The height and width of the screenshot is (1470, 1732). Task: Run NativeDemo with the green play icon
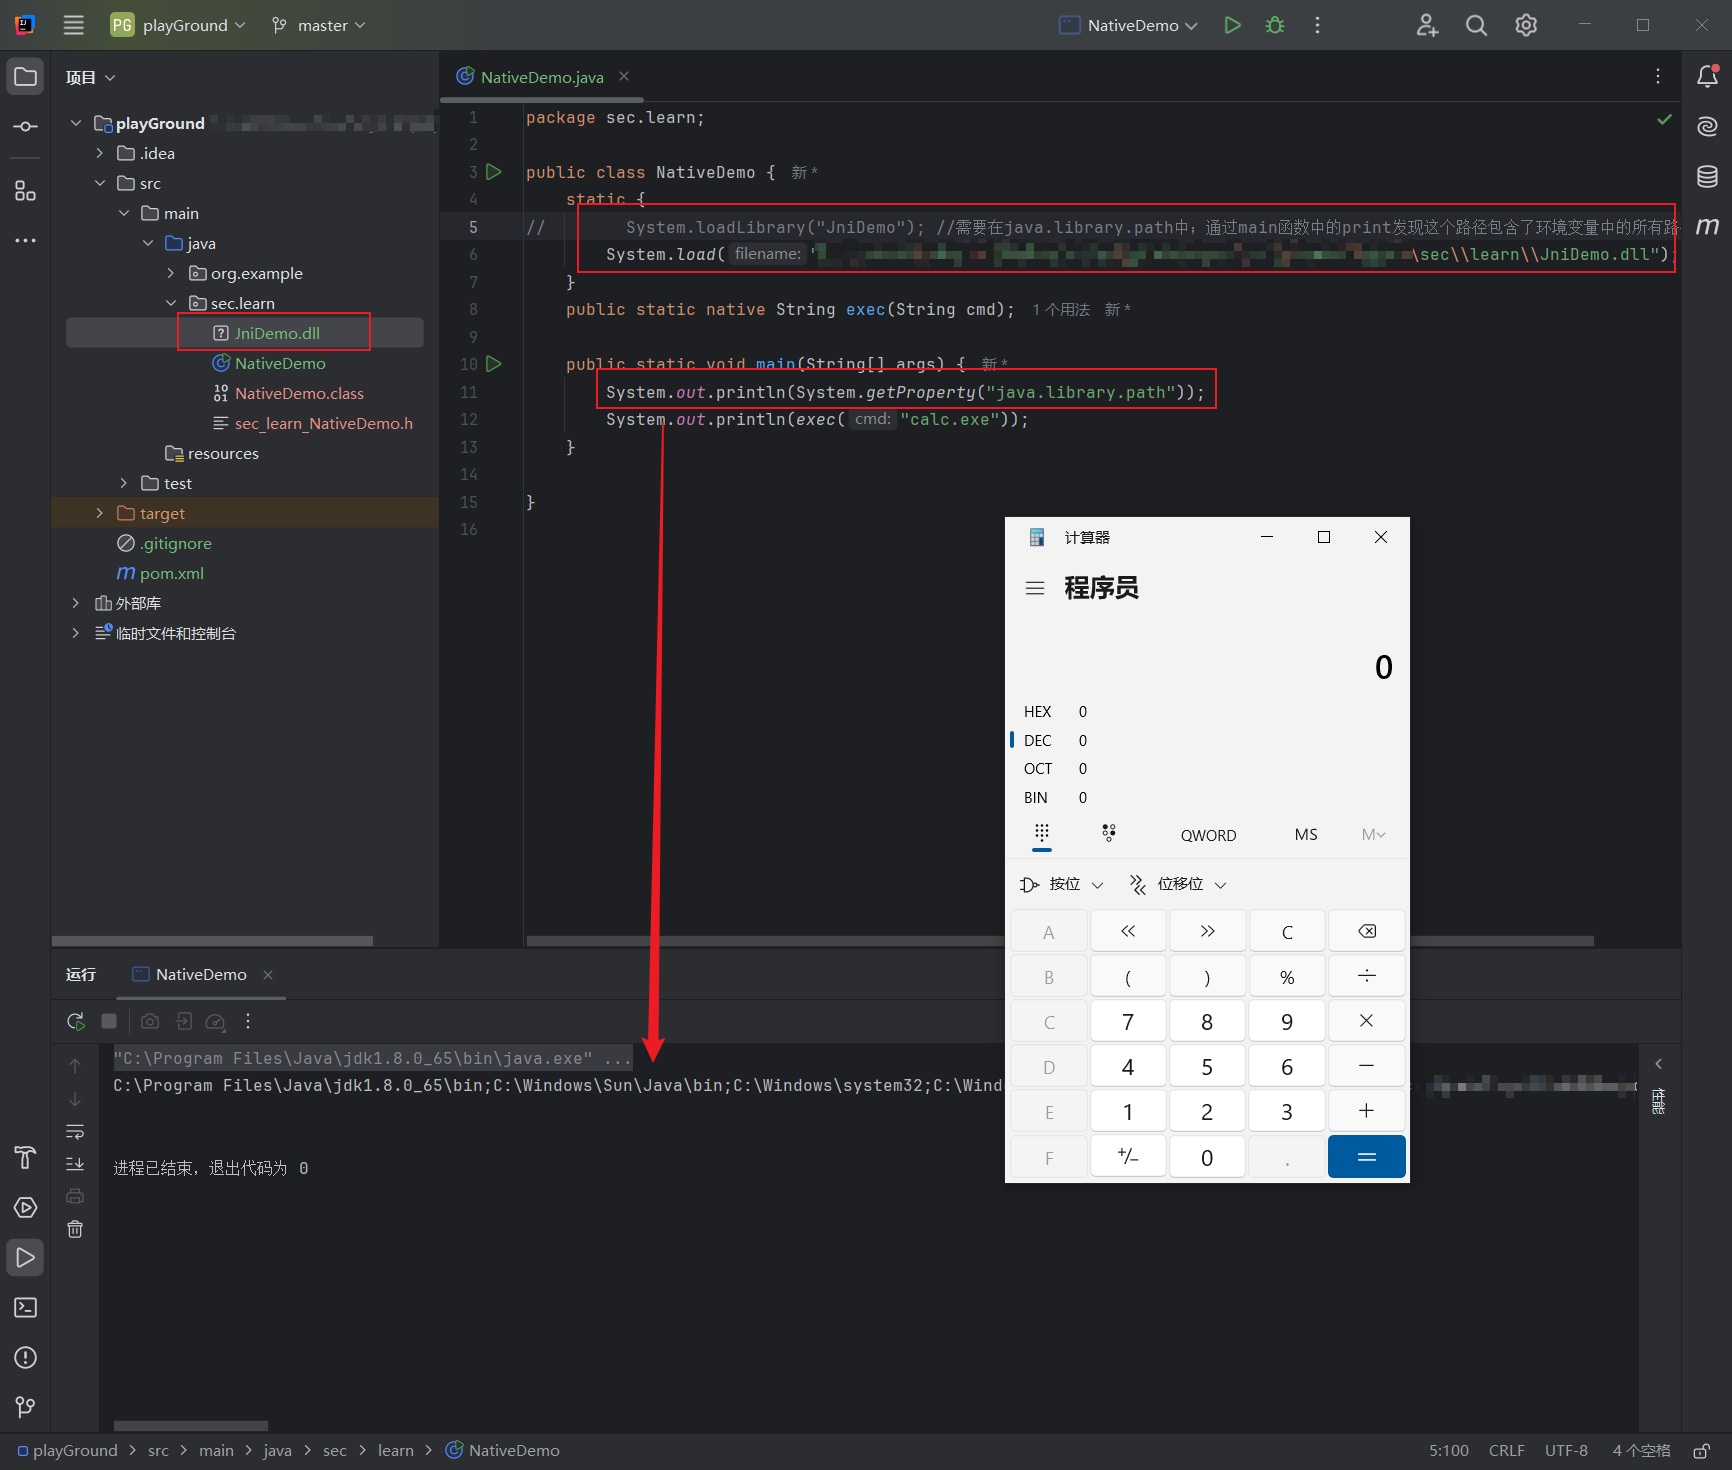pos(1232,25)
